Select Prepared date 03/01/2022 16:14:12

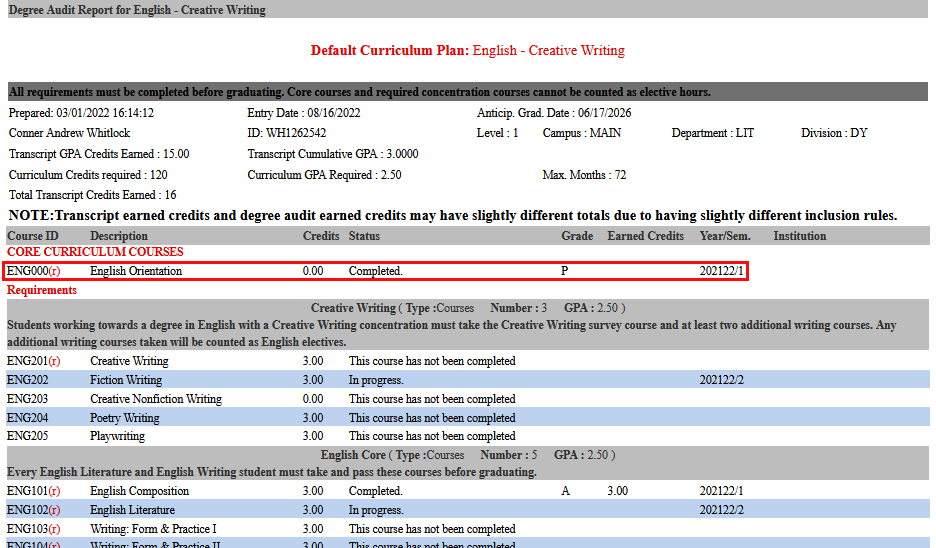click(x=81, y=113)
